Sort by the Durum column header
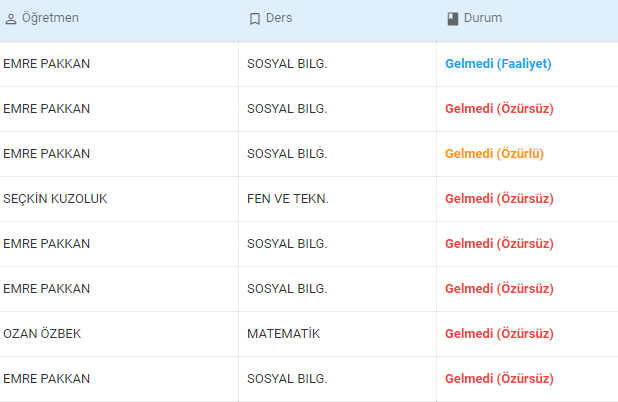This screenshot has width=618, height=402. 483,18
